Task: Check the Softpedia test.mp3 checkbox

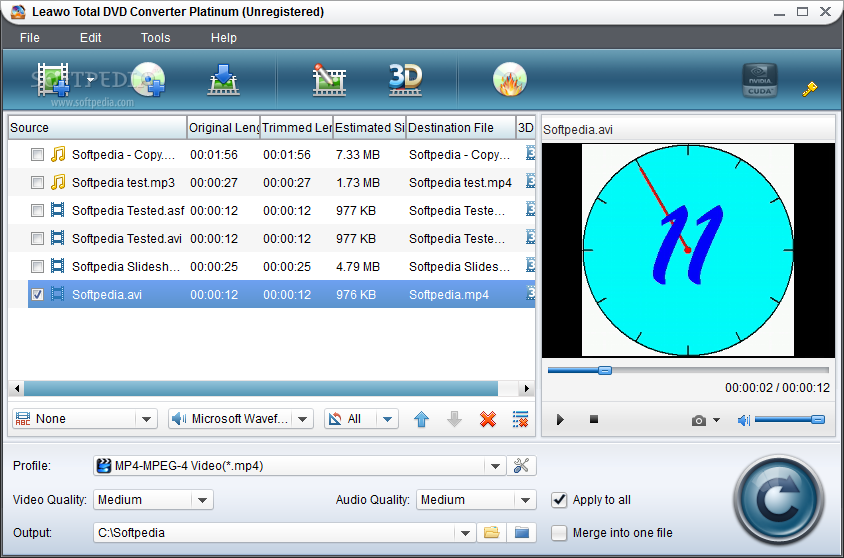Action: pyautogui.click(x=37, y=183)
